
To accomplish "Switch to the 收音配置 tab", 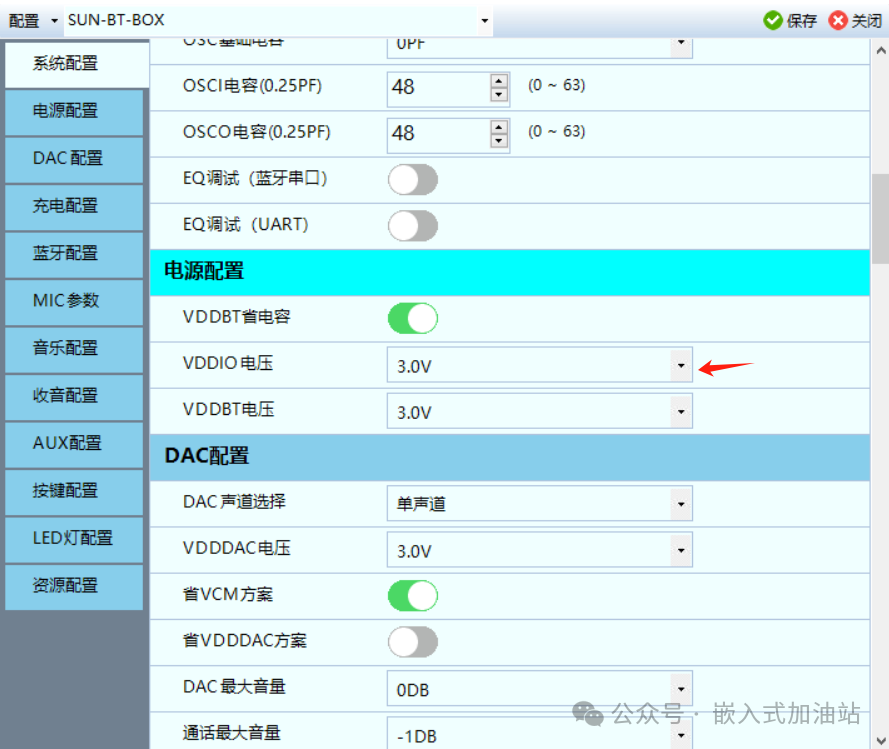I will click(x=74, y=396).
